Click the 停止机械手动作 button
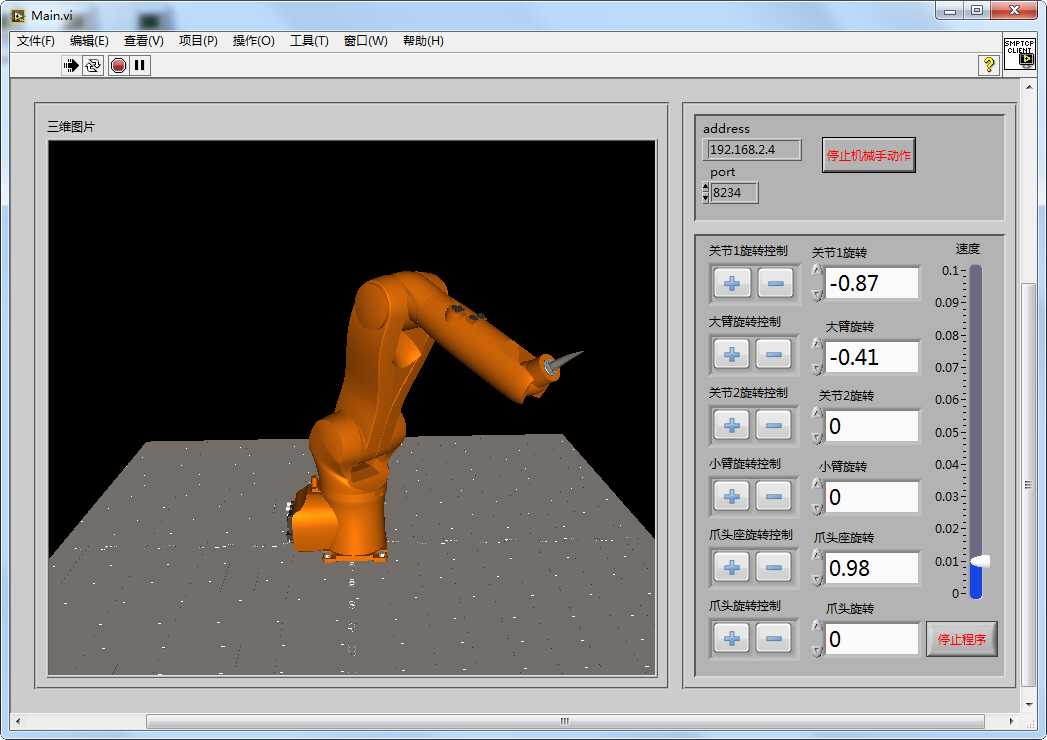 (x=868, y=155)
